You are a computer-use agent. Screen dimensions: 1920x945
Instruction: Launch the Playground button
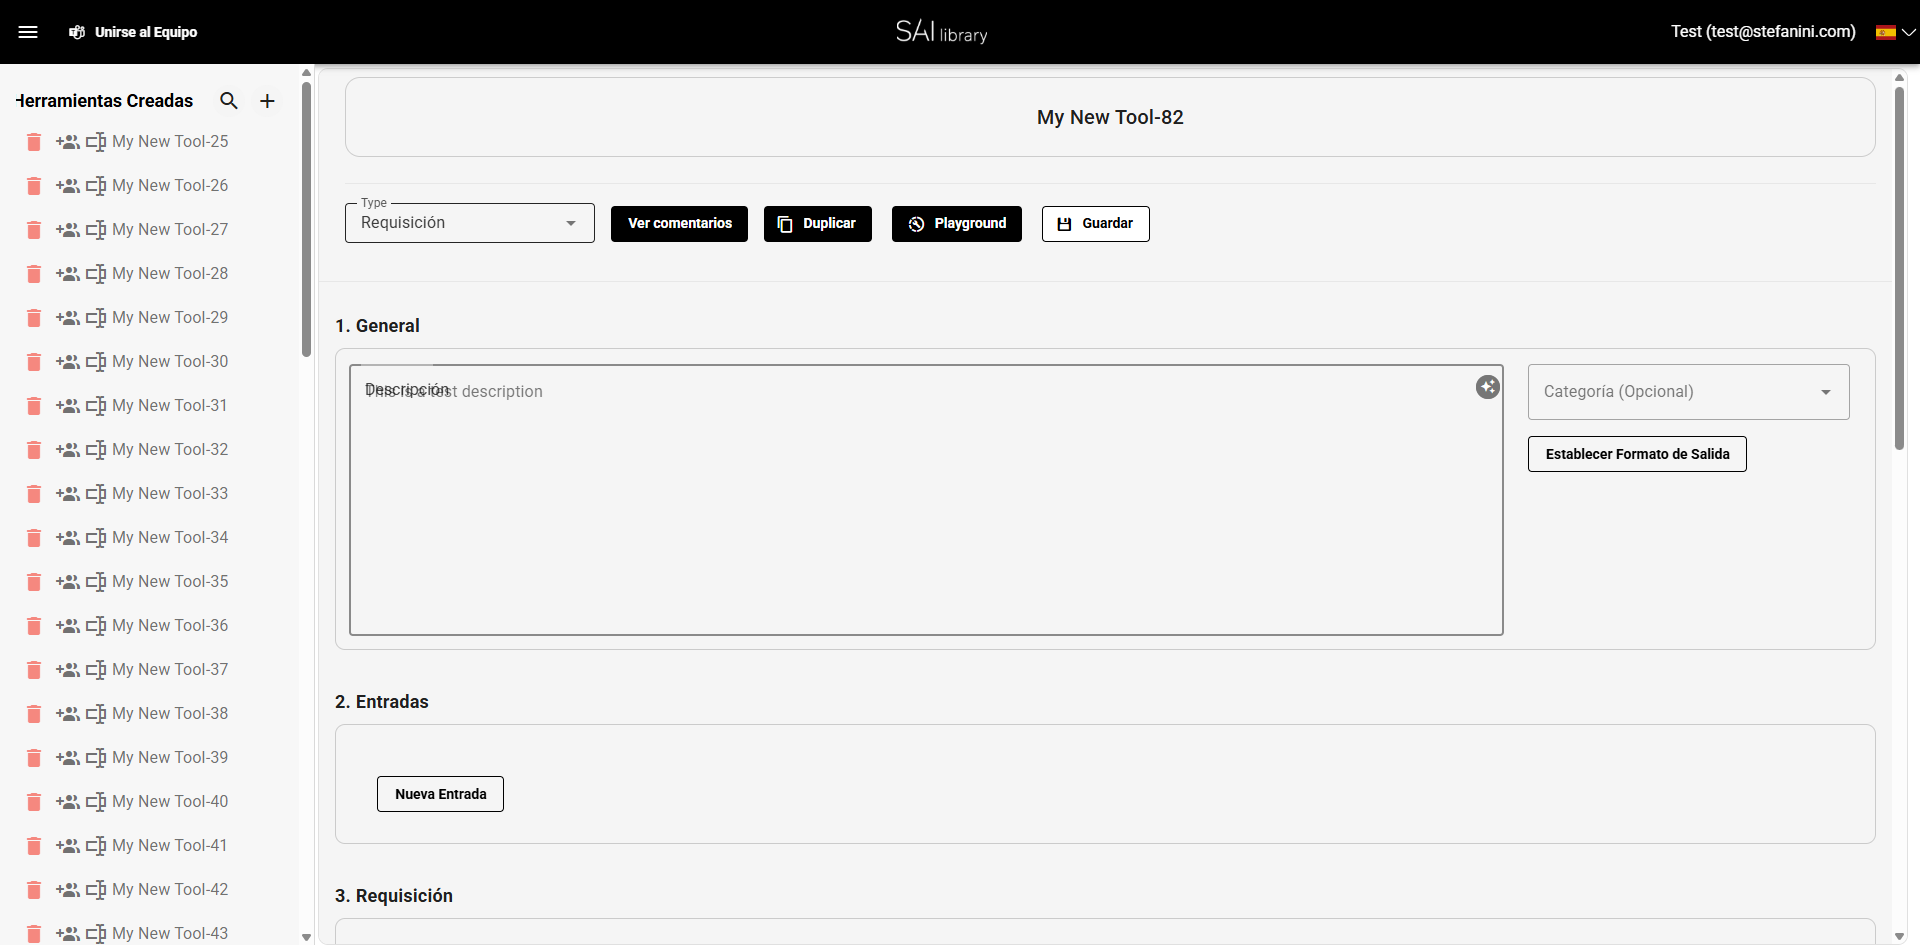956,224
